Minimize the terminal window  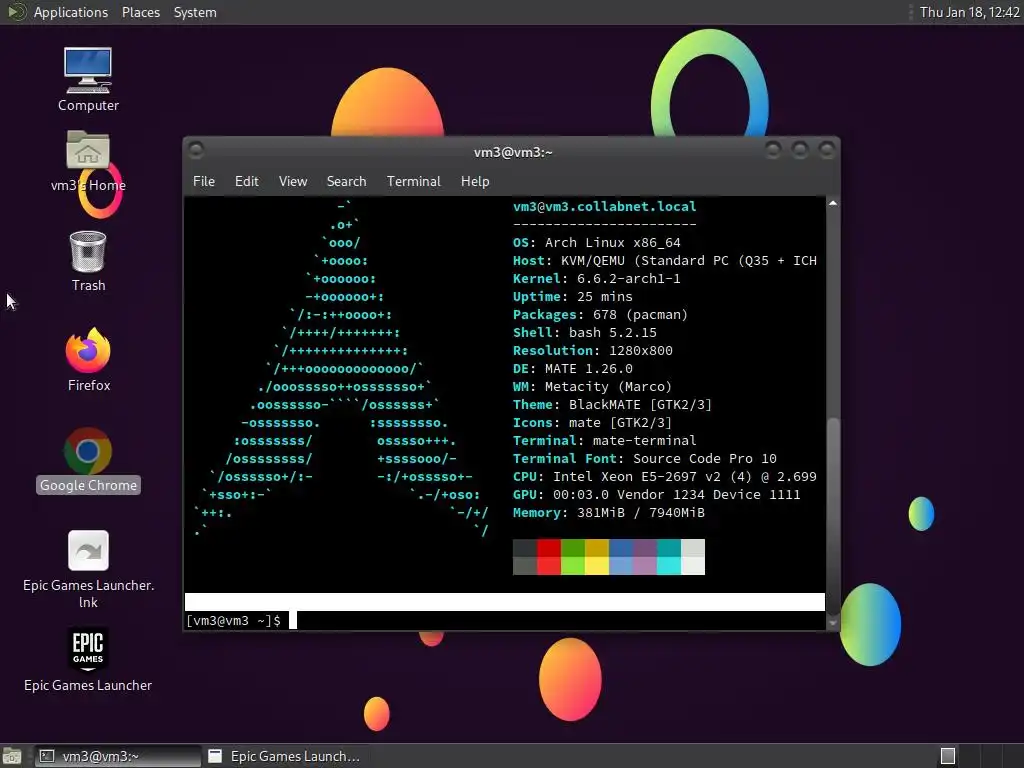pyautogui.click(x=773, y=150)
